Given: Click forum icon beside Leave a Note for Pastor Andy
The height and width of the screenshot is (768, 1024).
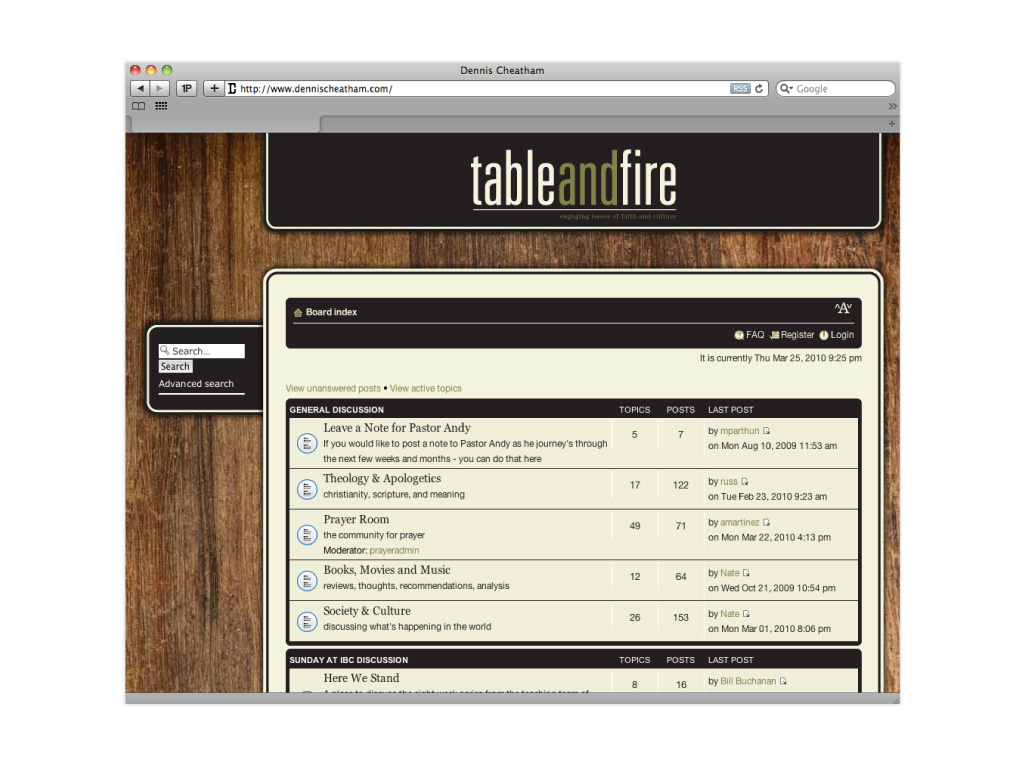Looking at the screenshot, I should pyautogui.click(x=307, y=443).
